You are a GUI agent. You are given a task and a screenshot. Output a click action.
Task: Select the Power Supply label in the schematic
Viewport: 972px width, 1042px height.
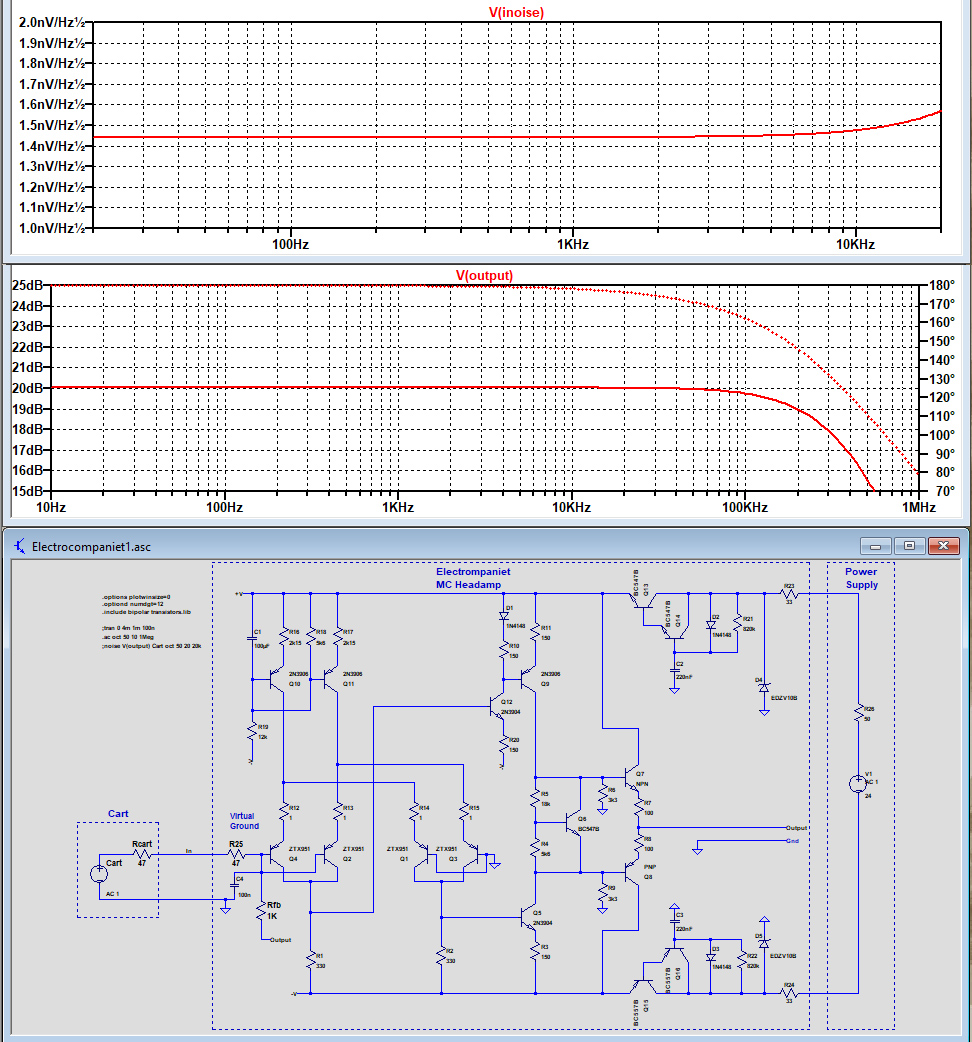point(861,578)
